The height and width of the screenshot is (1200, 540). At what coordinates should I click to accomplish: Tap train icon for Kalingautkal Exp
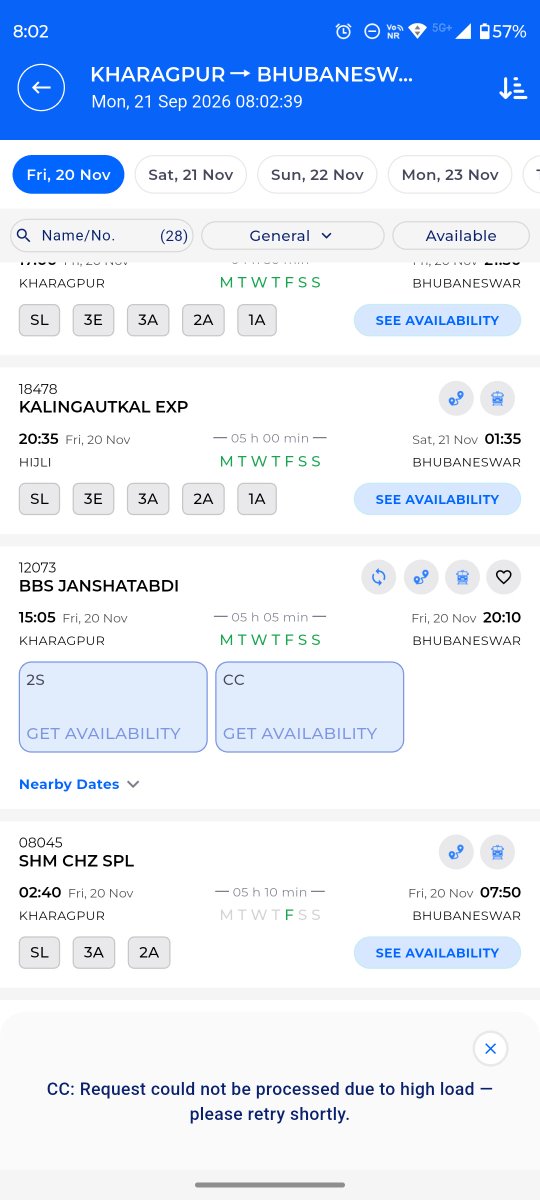pyautogui.click(x=497, y=398)
